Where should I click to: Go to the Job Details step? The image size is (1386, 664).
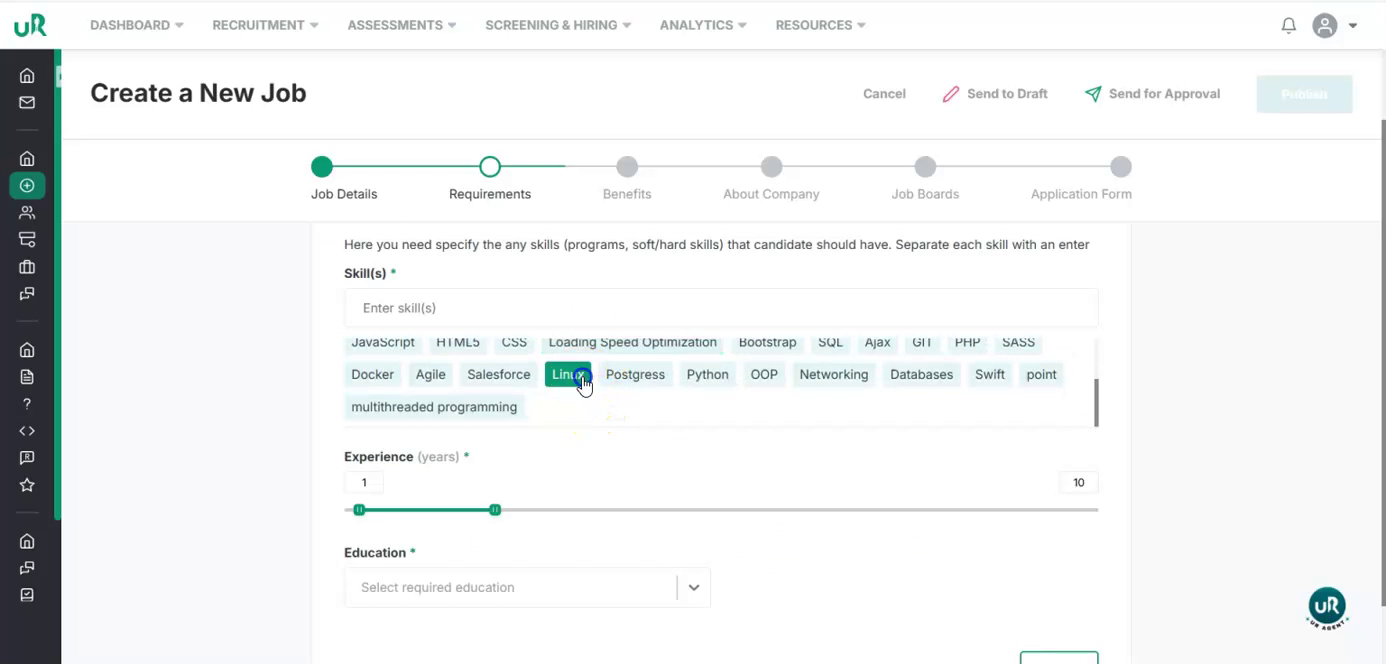pos(321,167)
